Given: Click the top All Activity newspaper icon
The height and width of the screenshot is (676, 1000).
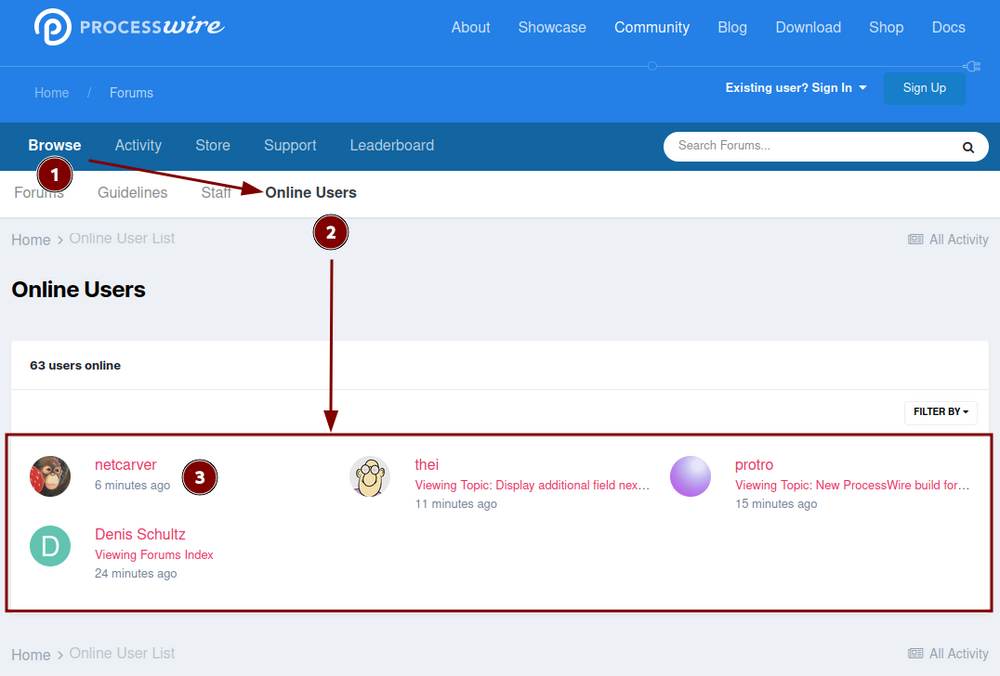Looking at the screenshot, I should (915, 240).
